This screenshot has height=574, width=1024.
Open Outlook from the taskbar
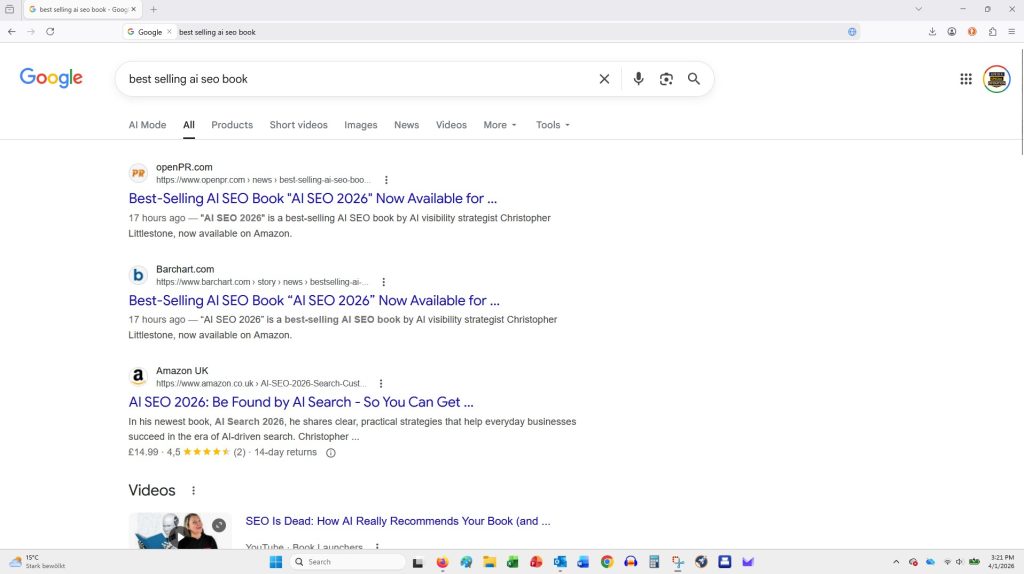tap(560, 562)
